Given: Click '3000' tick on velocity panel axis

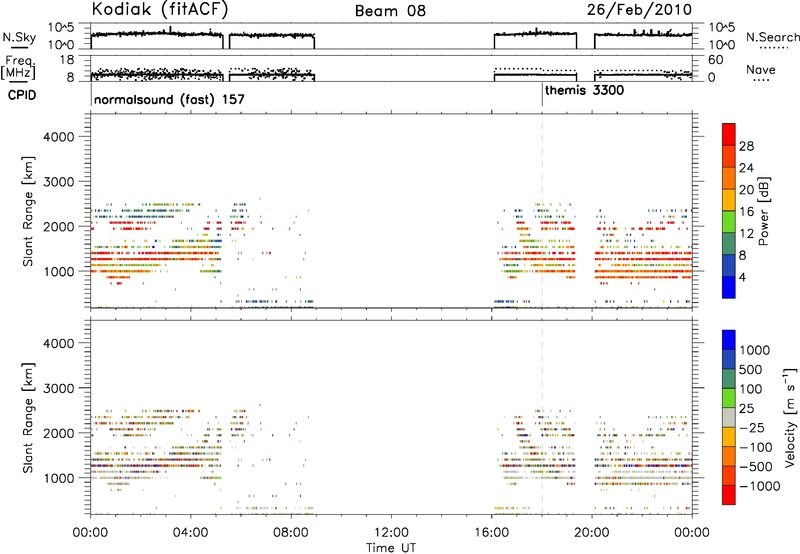Looking at the screenshot, I should click(59, 388).
